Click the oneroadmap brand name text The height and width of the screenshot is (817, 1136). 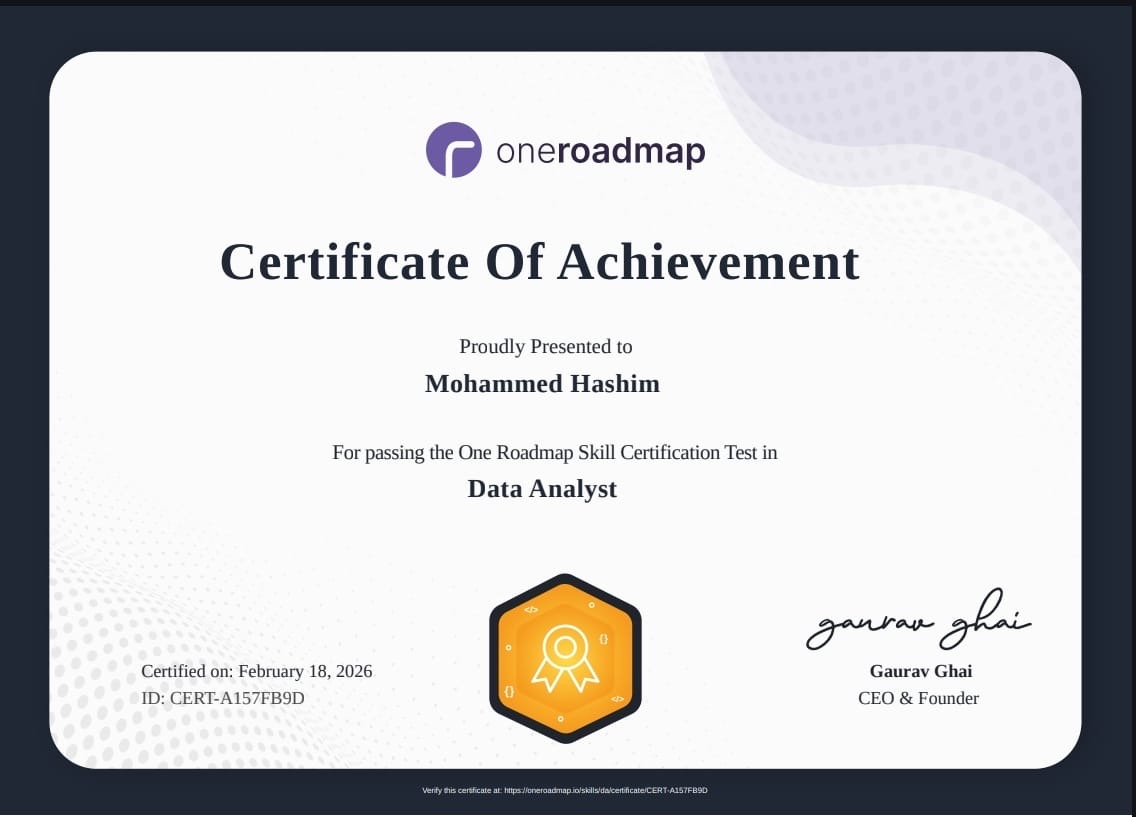(601, 151)
